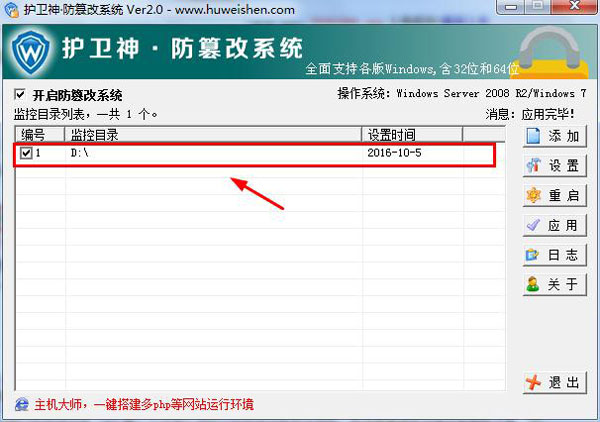Click the 设置时间 column header

[x=412, y=135]
